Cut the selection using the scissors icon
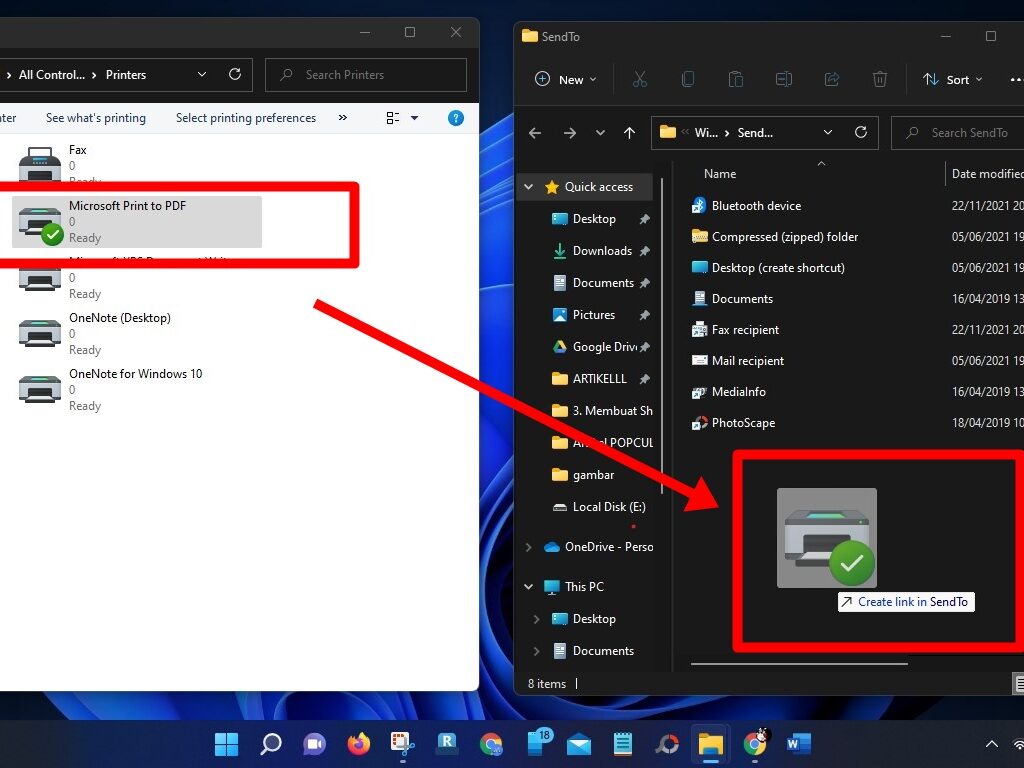 (639, 79)
